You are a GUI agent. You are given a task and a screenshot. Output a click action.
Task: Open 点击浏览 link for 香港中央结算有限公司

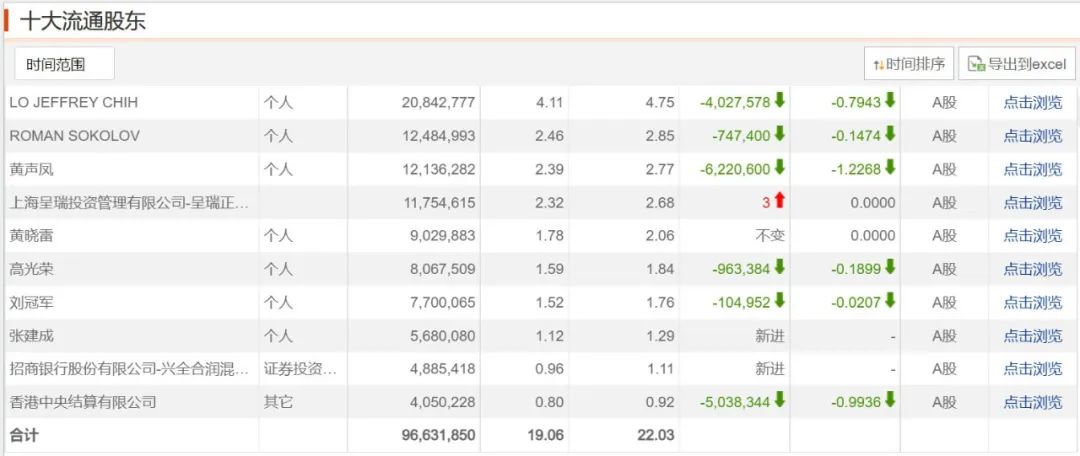point(1033,402)
